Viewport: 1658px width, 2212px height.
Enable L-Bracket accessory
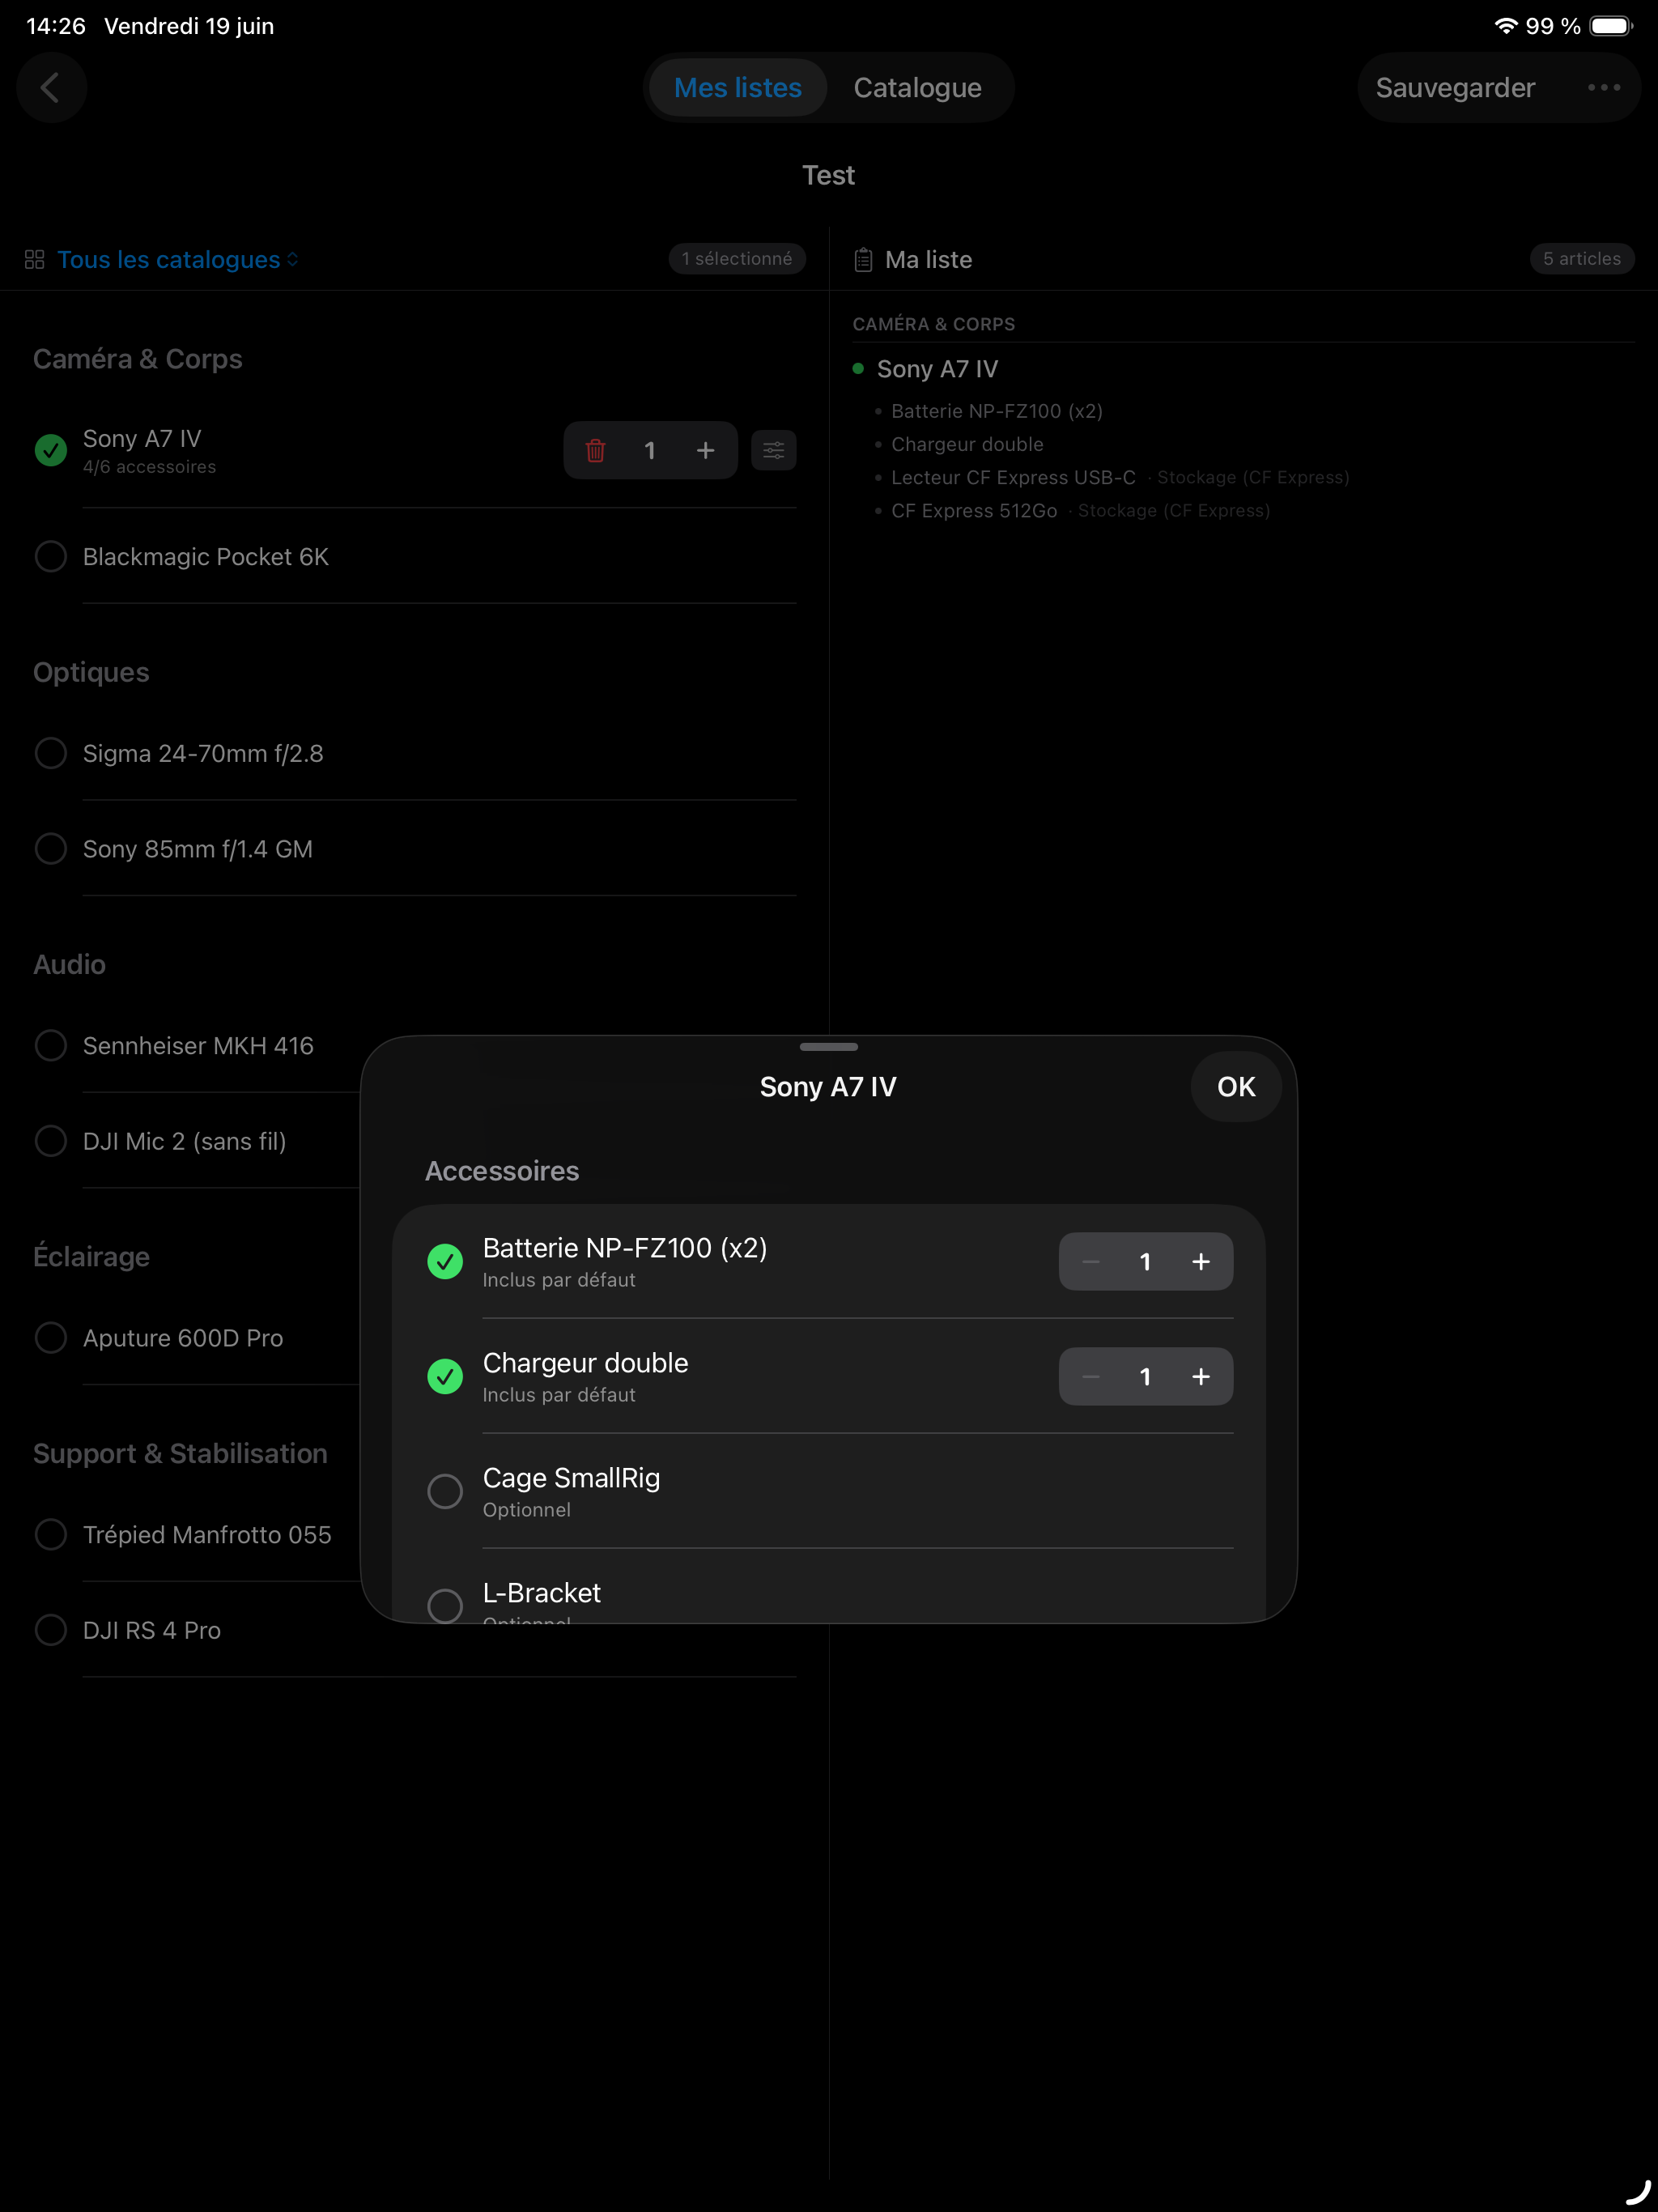tap(445, 1606)
